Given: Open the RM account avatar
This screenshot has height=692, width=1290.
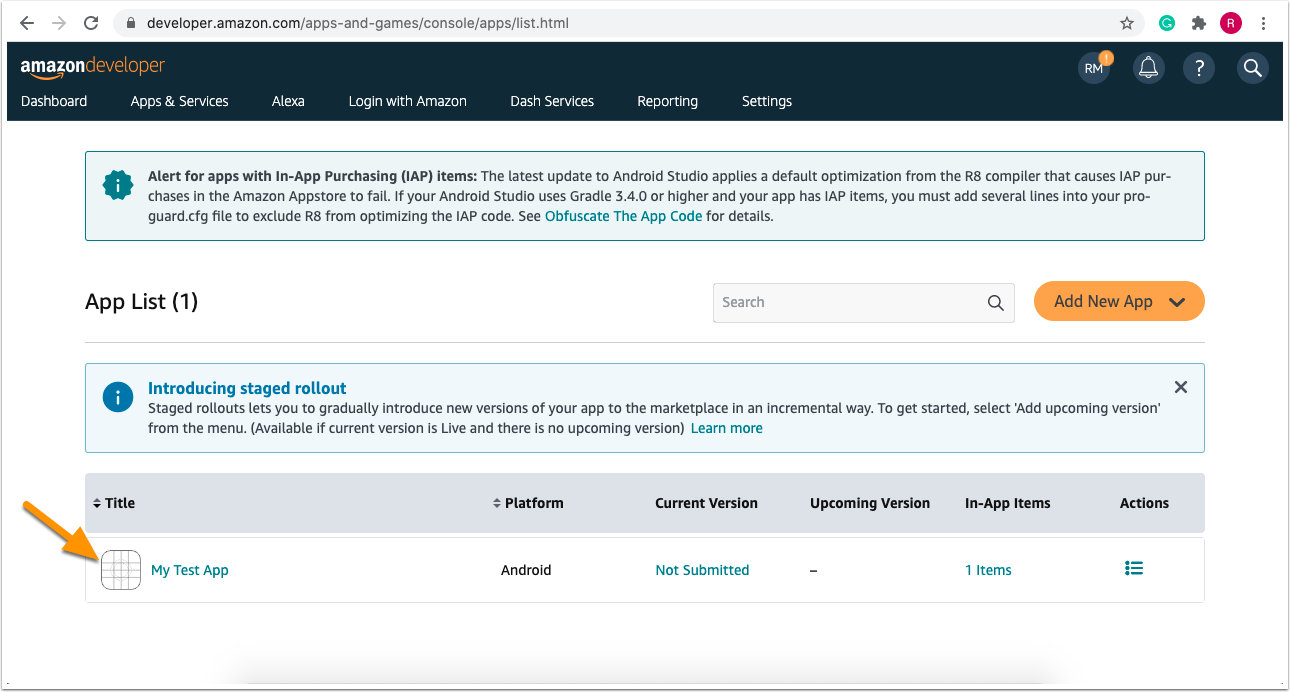Looking at the screenshot, I should click(x=1094, y=68).
